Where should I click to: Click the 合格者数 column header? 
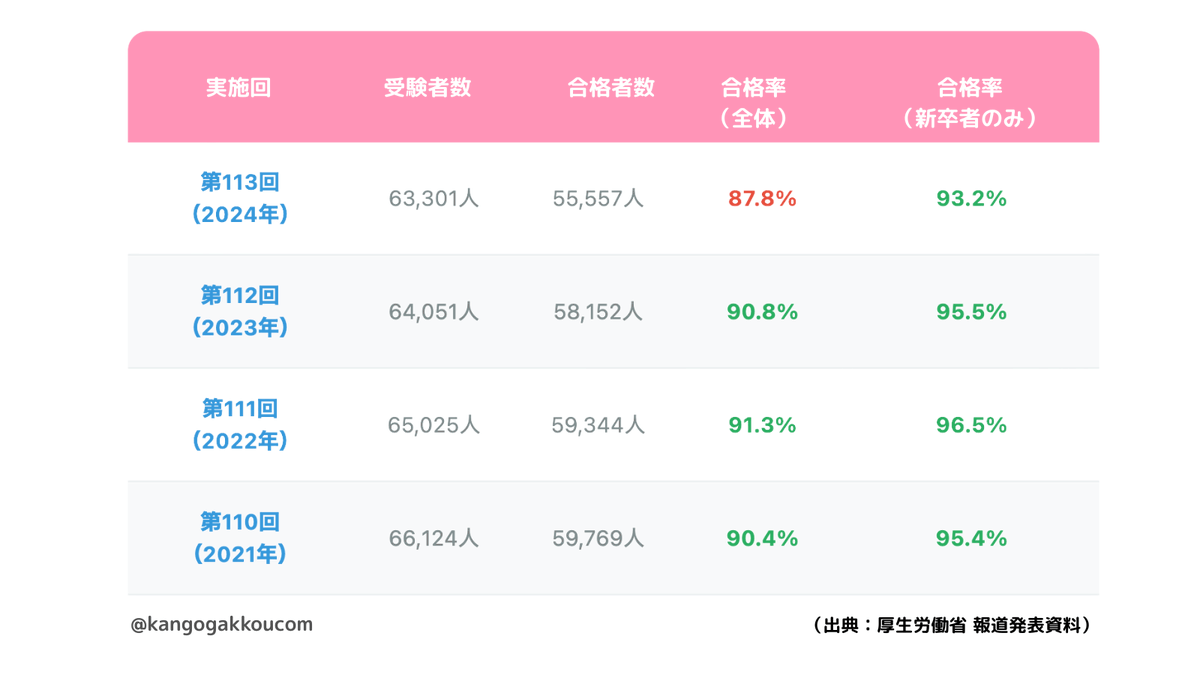tap(611, 88)
